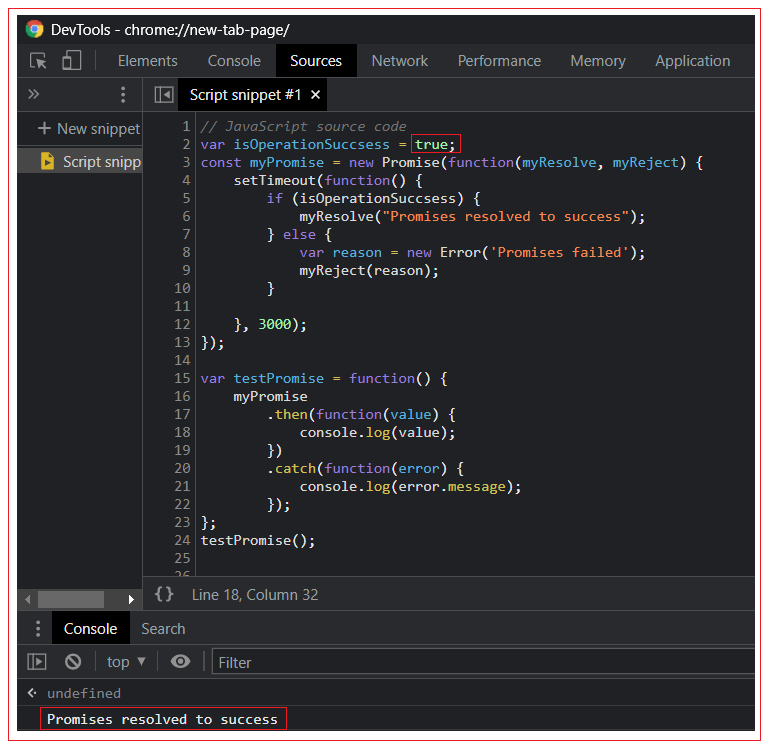Click the setTimeout call on line 4

pyautogui.click(x=328, y=180)
